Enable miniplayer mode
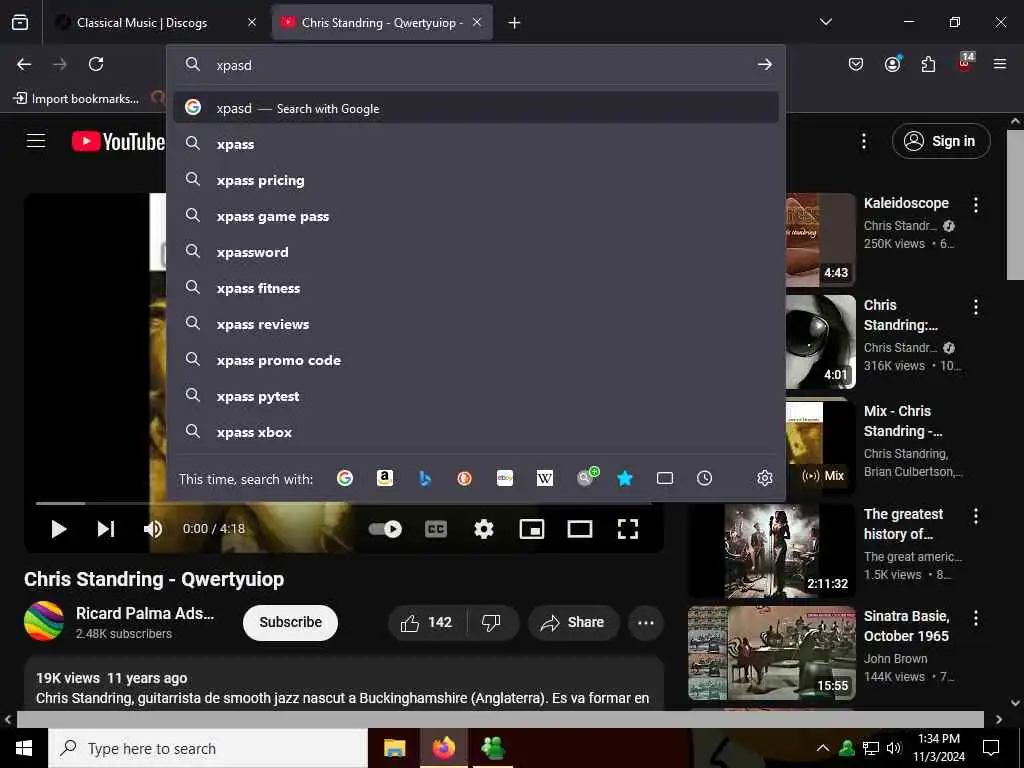1024x768 pixels. (x=532, y=529)
